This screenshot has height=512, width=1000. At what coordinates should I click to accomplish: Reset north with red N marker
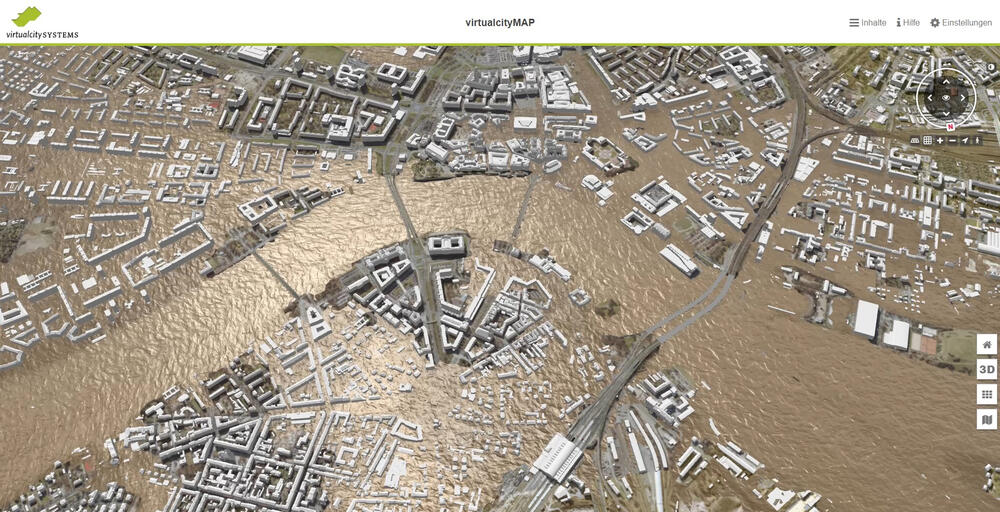pyautogui.click(x=949, y=127)
